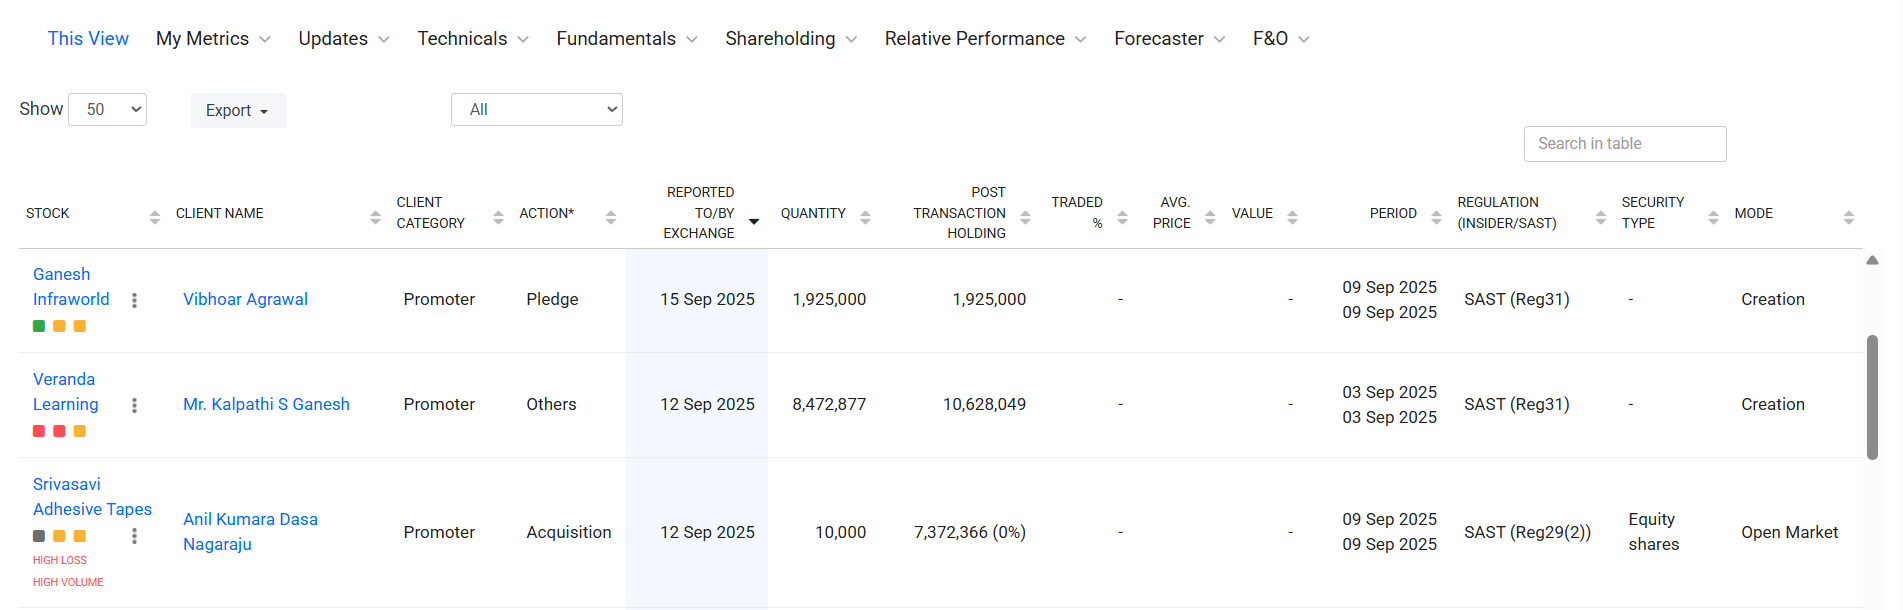This screenshot has width=1903, height=610.
Task: Open the All filter dropdown
Action: [x=537, y=110]
